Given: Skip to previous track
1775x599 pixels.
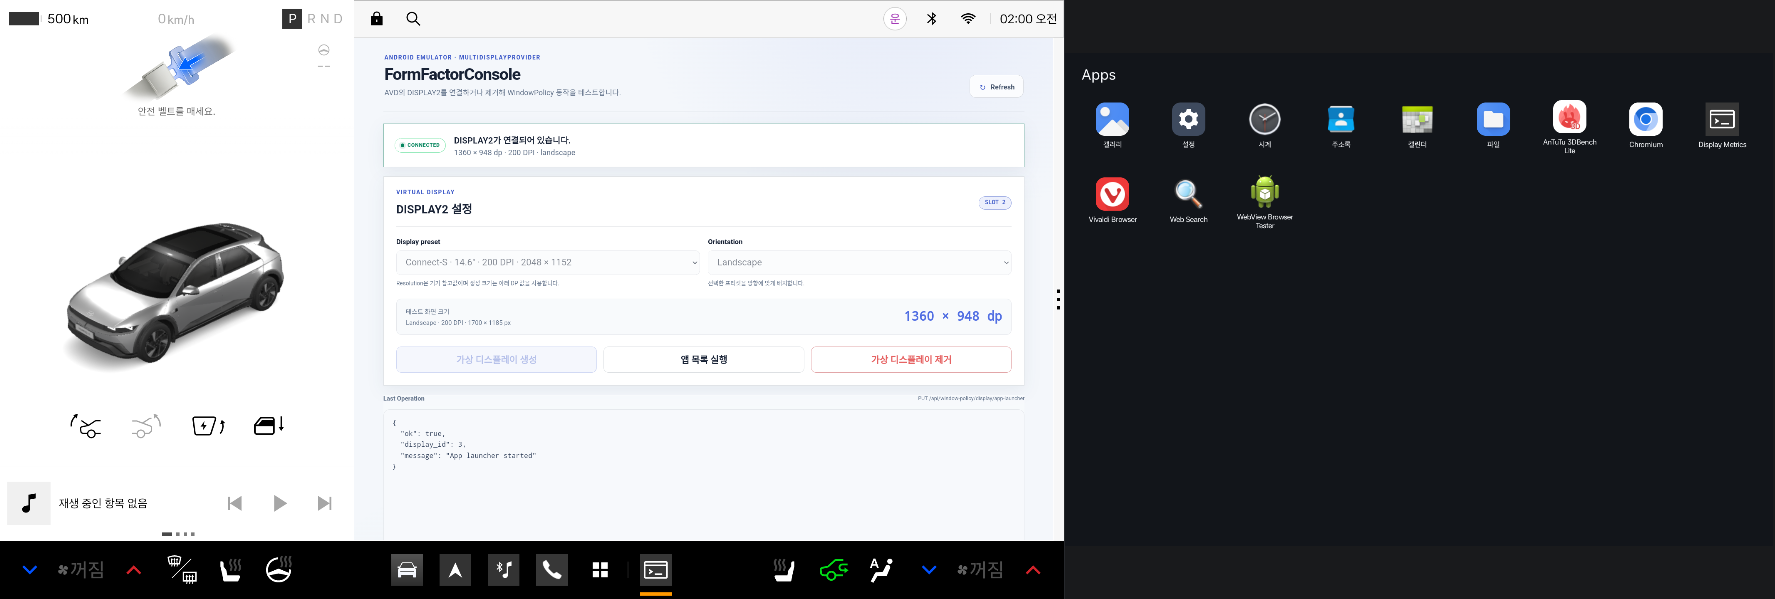Looking at the screenshot, I should coord(235,503).
